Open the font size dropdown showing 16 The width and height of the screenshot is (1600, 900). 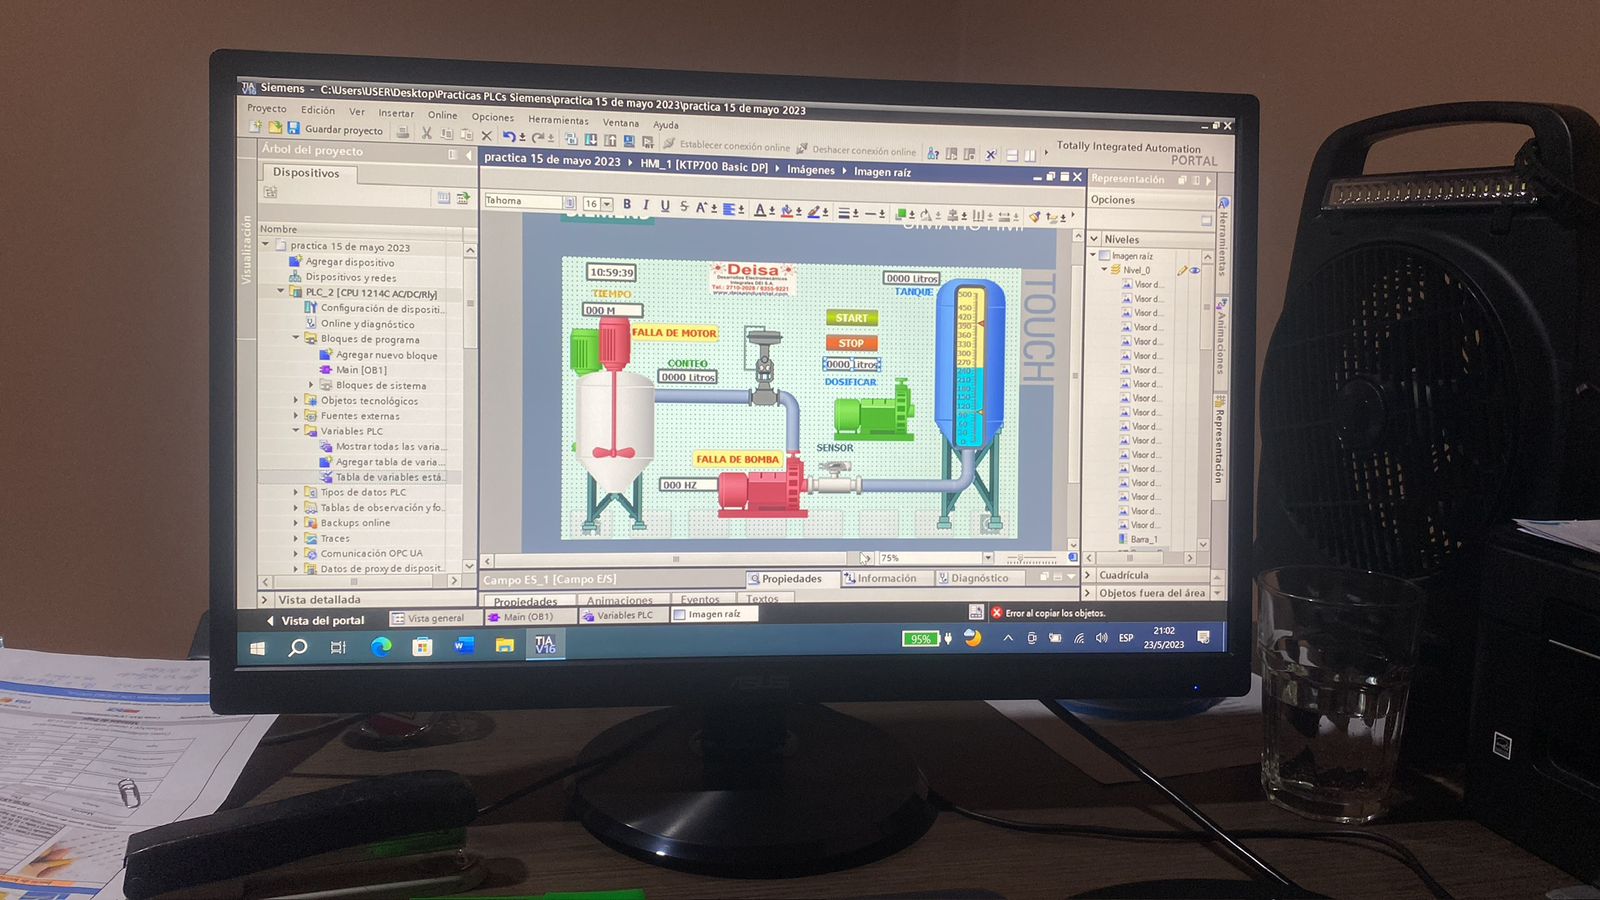click(x=607, y=204)
